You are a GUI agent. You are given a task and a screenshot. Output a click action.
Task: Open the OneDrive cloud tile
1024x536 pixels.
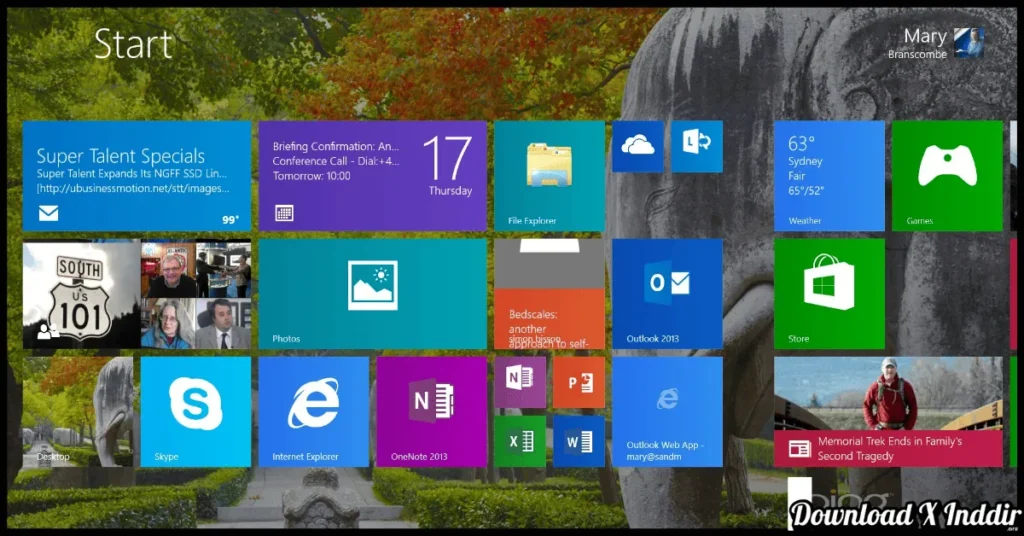(637, 146)
